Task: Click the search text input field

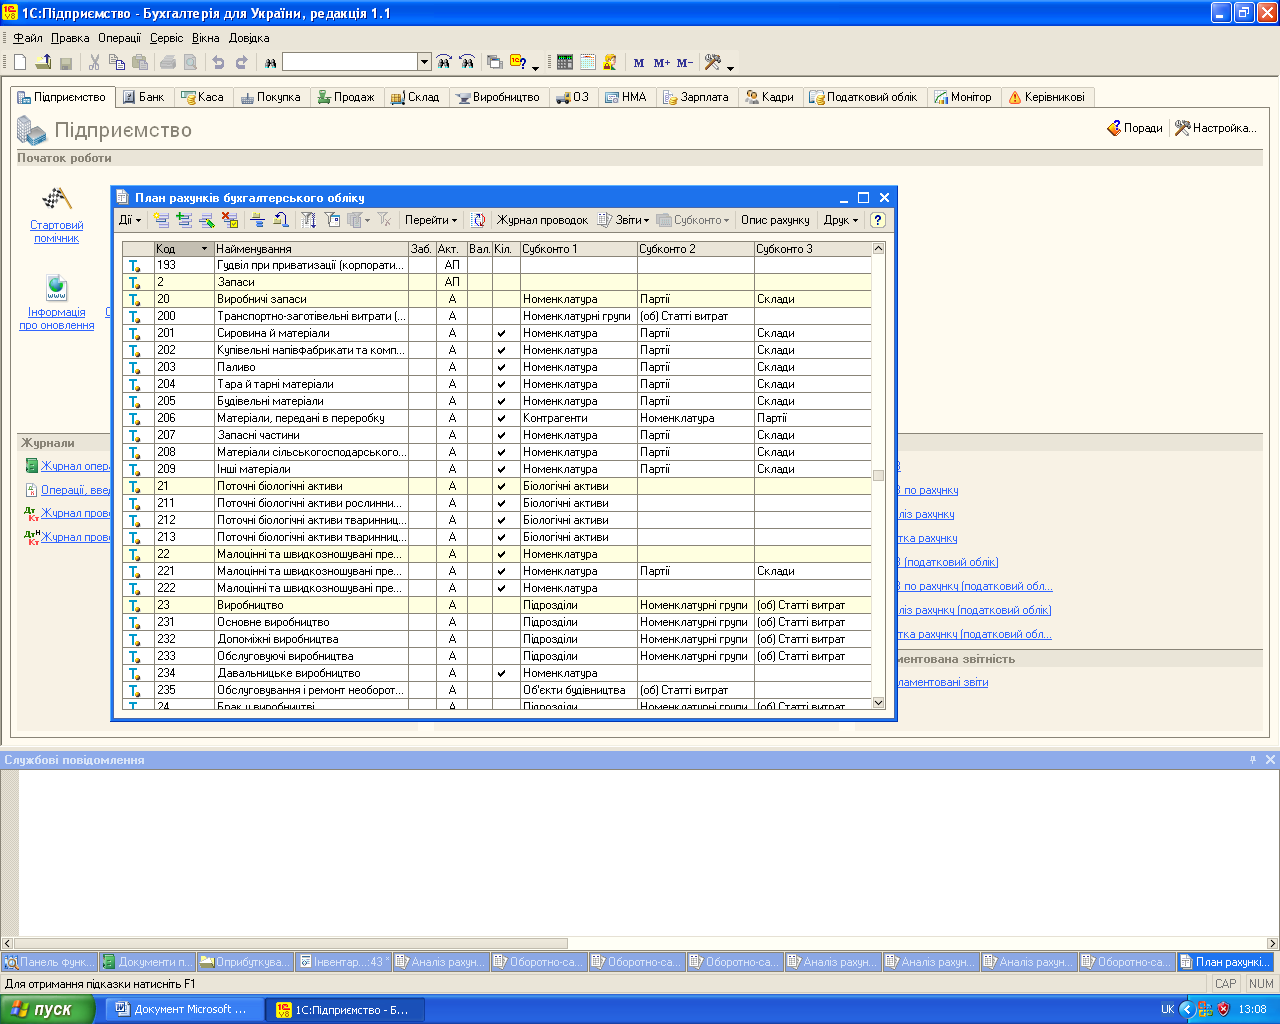Action: click(x=350, y=62)
